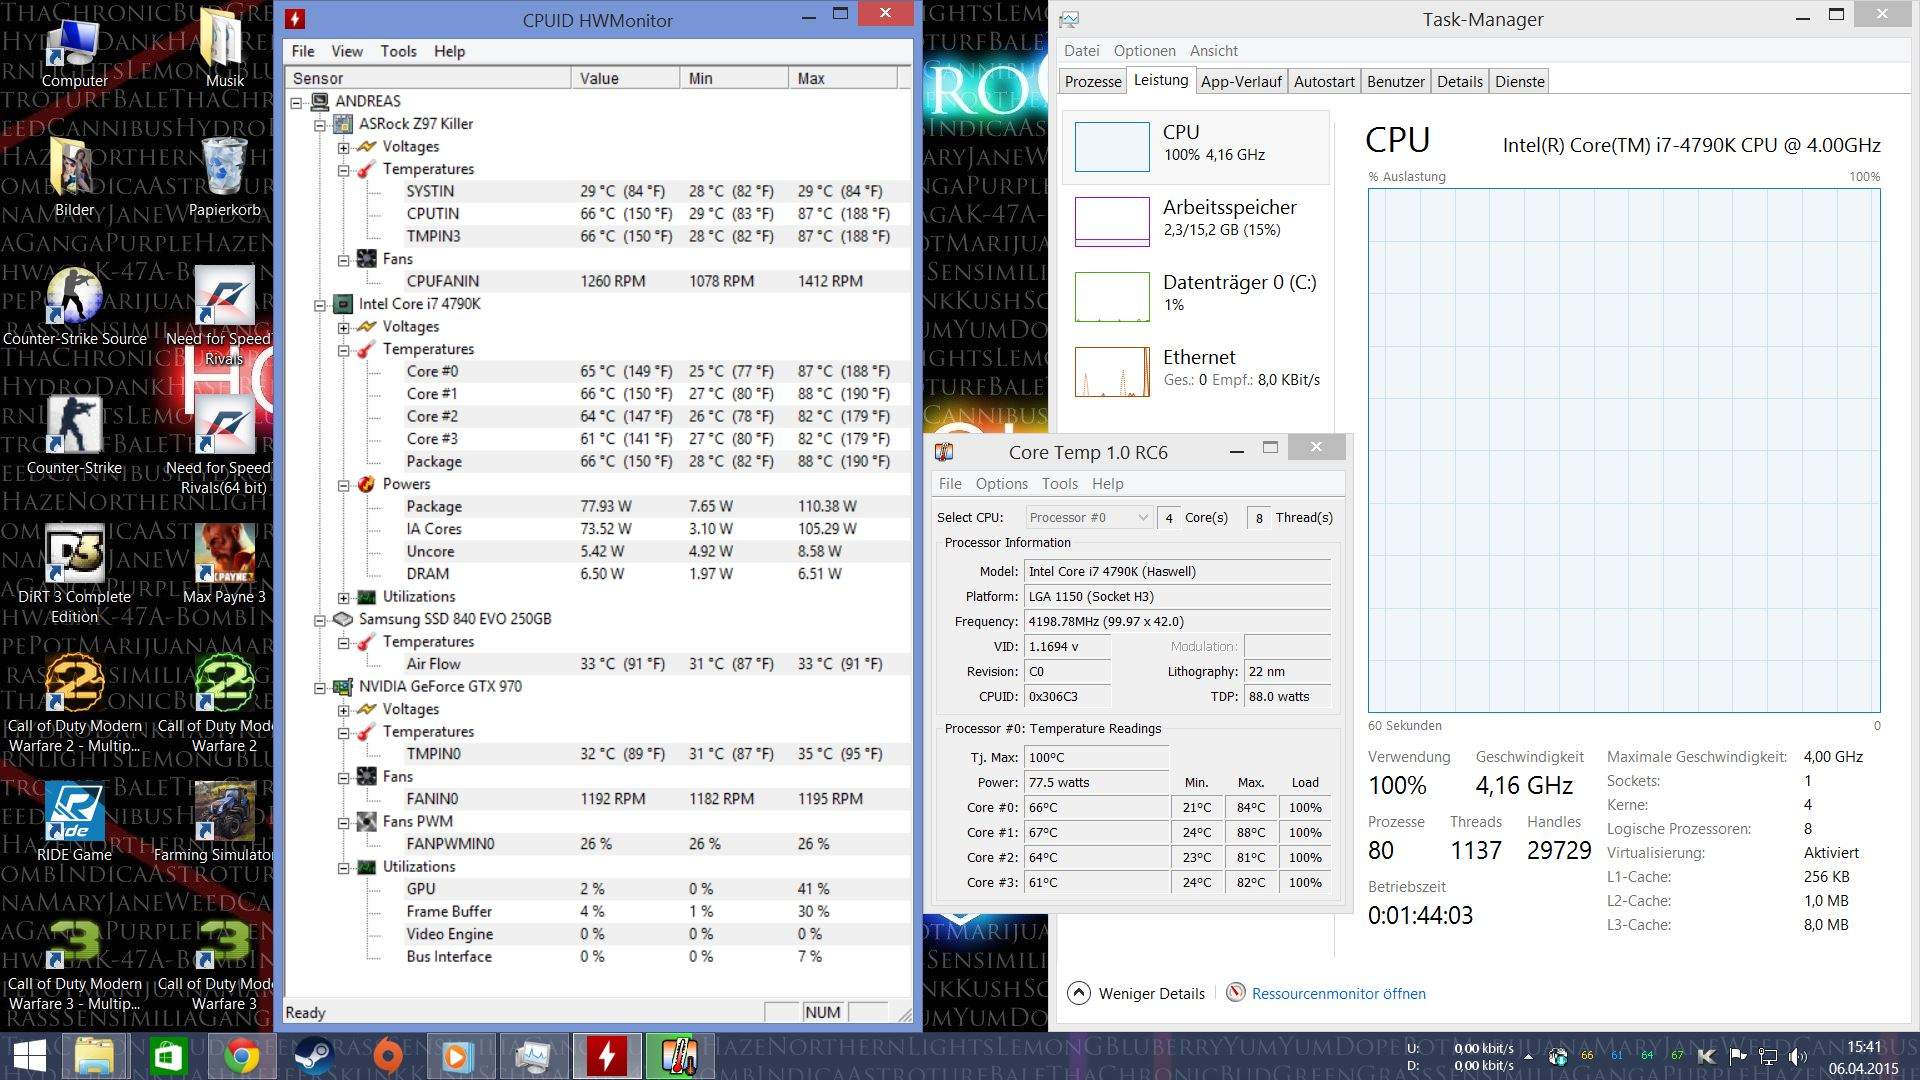Open the Papierkorb recycle bin icon
The image size is (1920, 1080).
click(x=224, y=178)
